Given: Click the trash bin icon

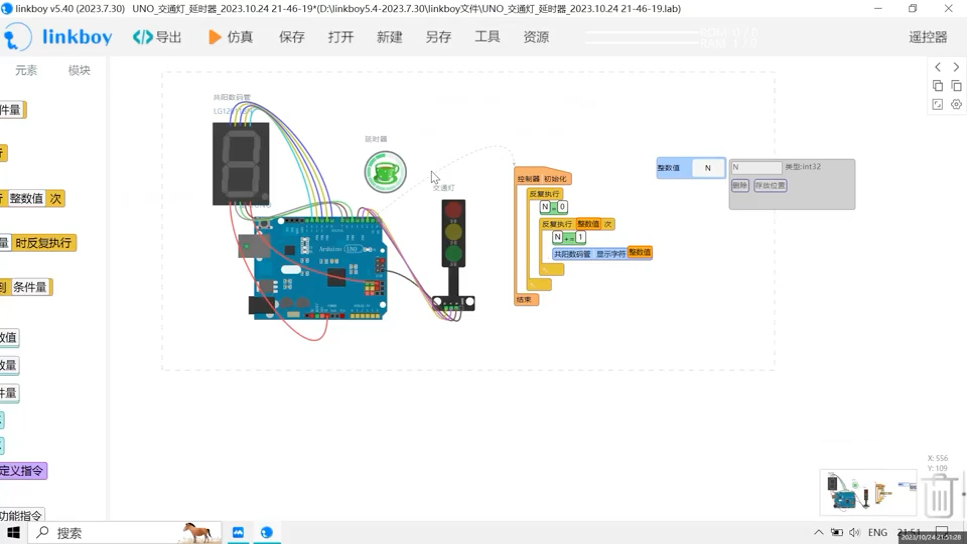Looking at the screenshot, I should coord(940,495).
